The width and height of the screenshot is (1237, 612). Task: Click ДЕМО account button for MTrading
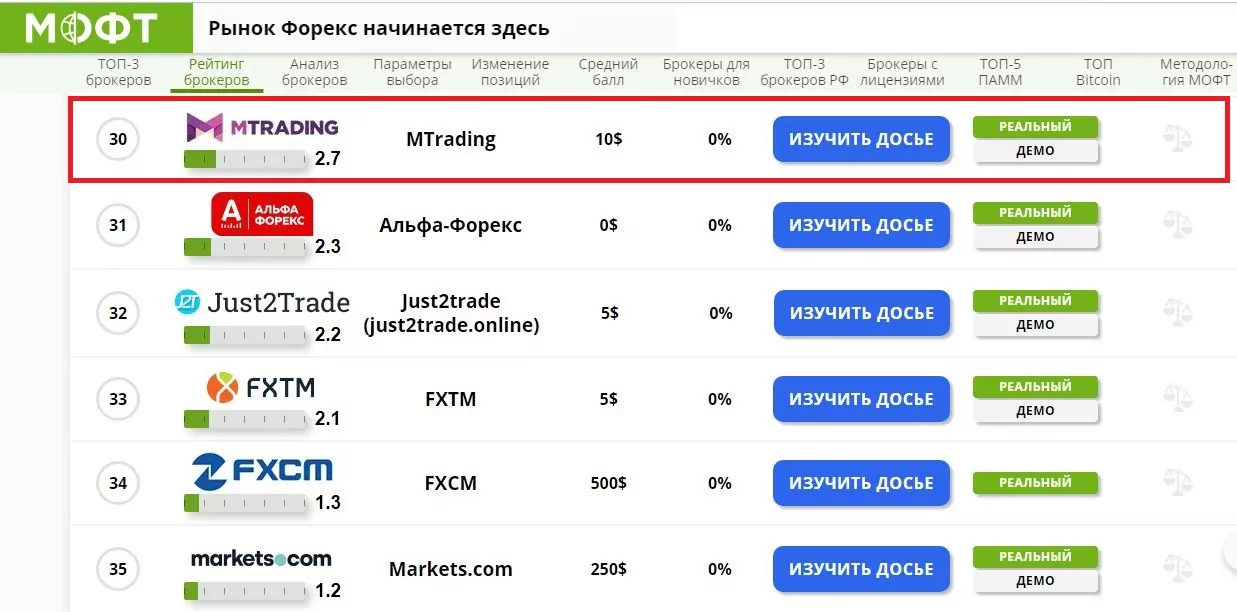click(1035, 152)
